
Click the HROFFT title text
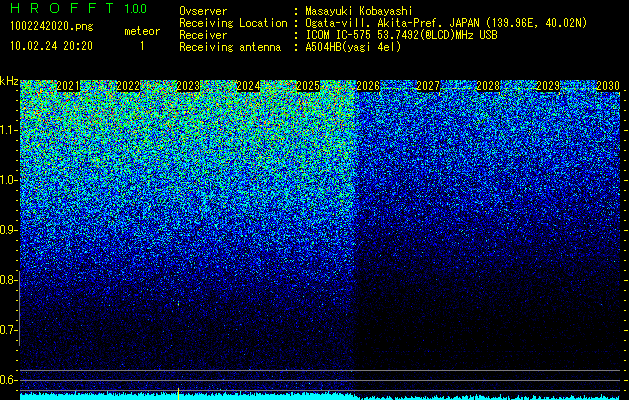coord(62,8)
